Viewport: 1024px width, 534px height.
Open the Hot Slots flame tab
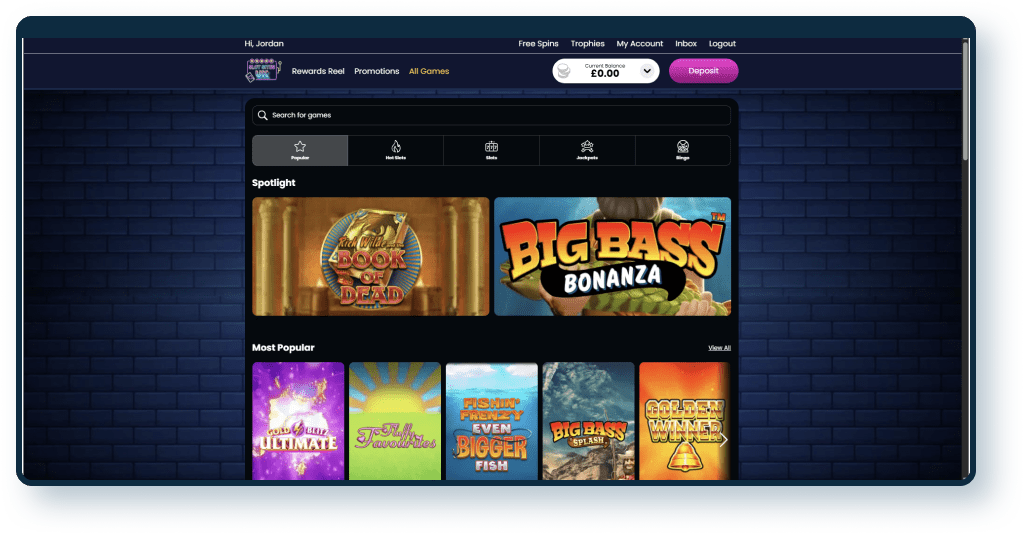(396, 150)
